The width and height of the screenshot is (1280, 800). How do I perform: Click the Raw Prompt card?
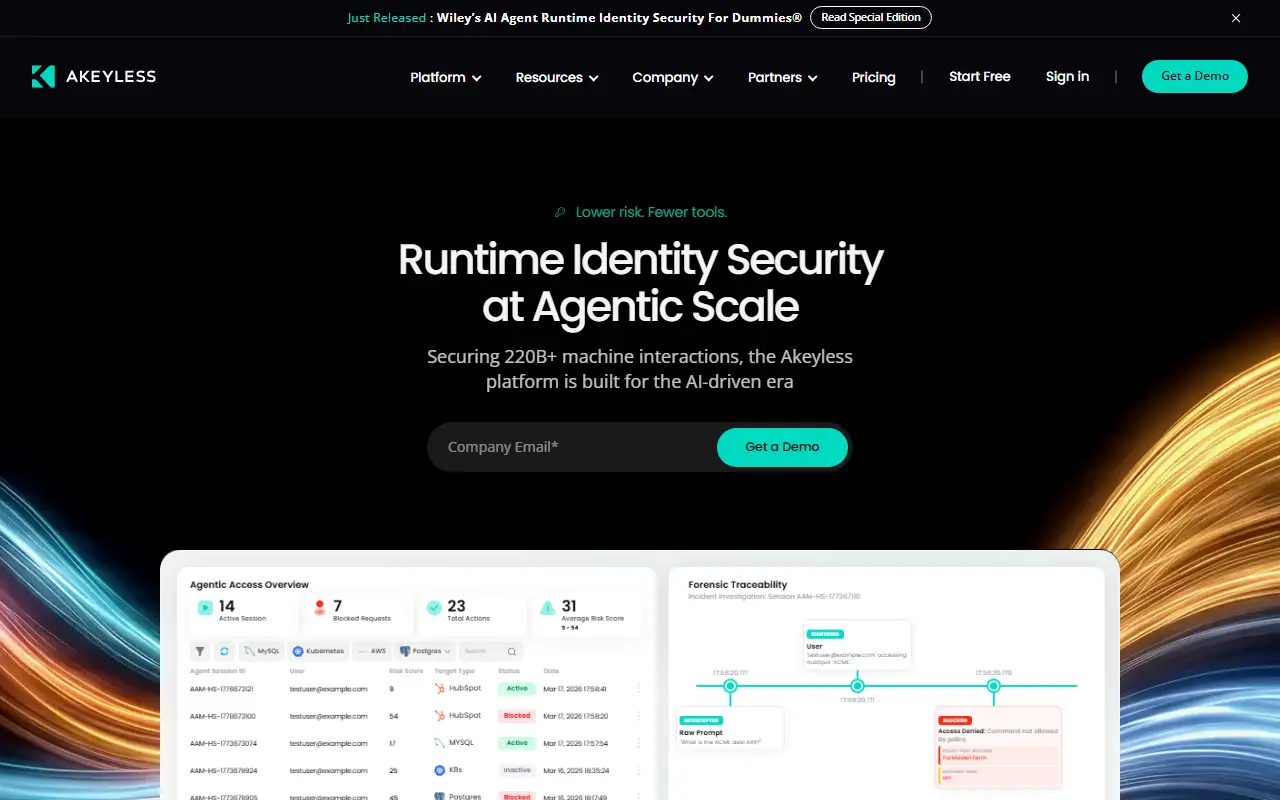[x=730, y=729]
